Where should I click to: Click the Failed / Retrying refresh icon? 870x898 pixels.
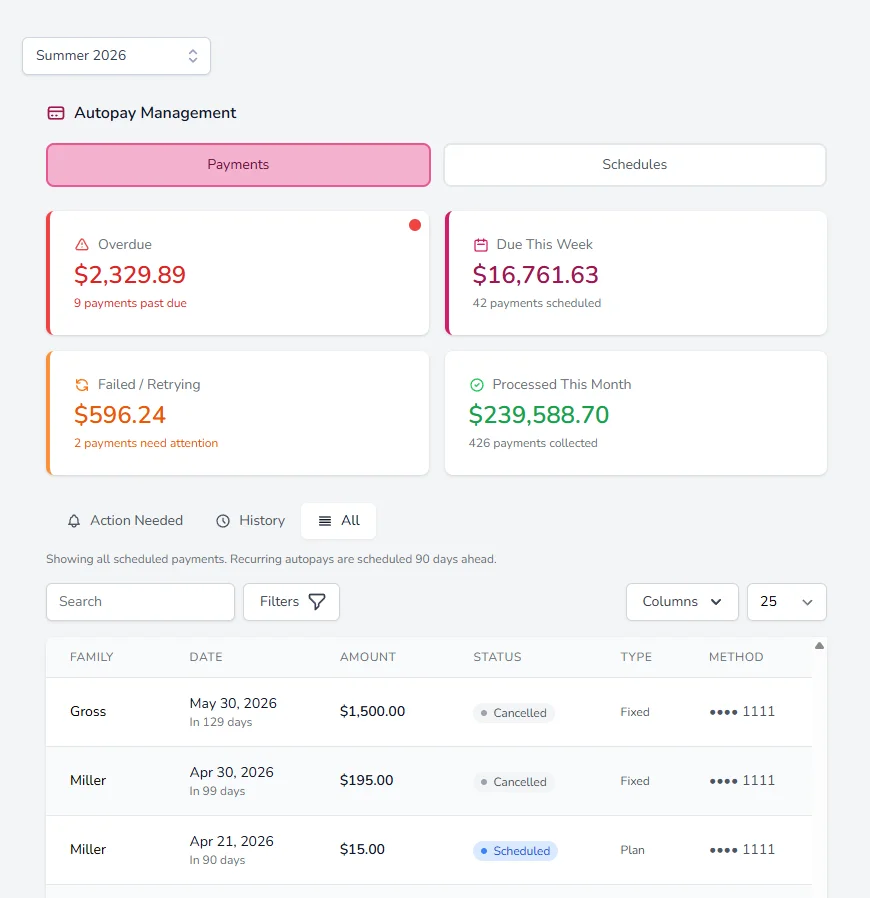(82, 385)
